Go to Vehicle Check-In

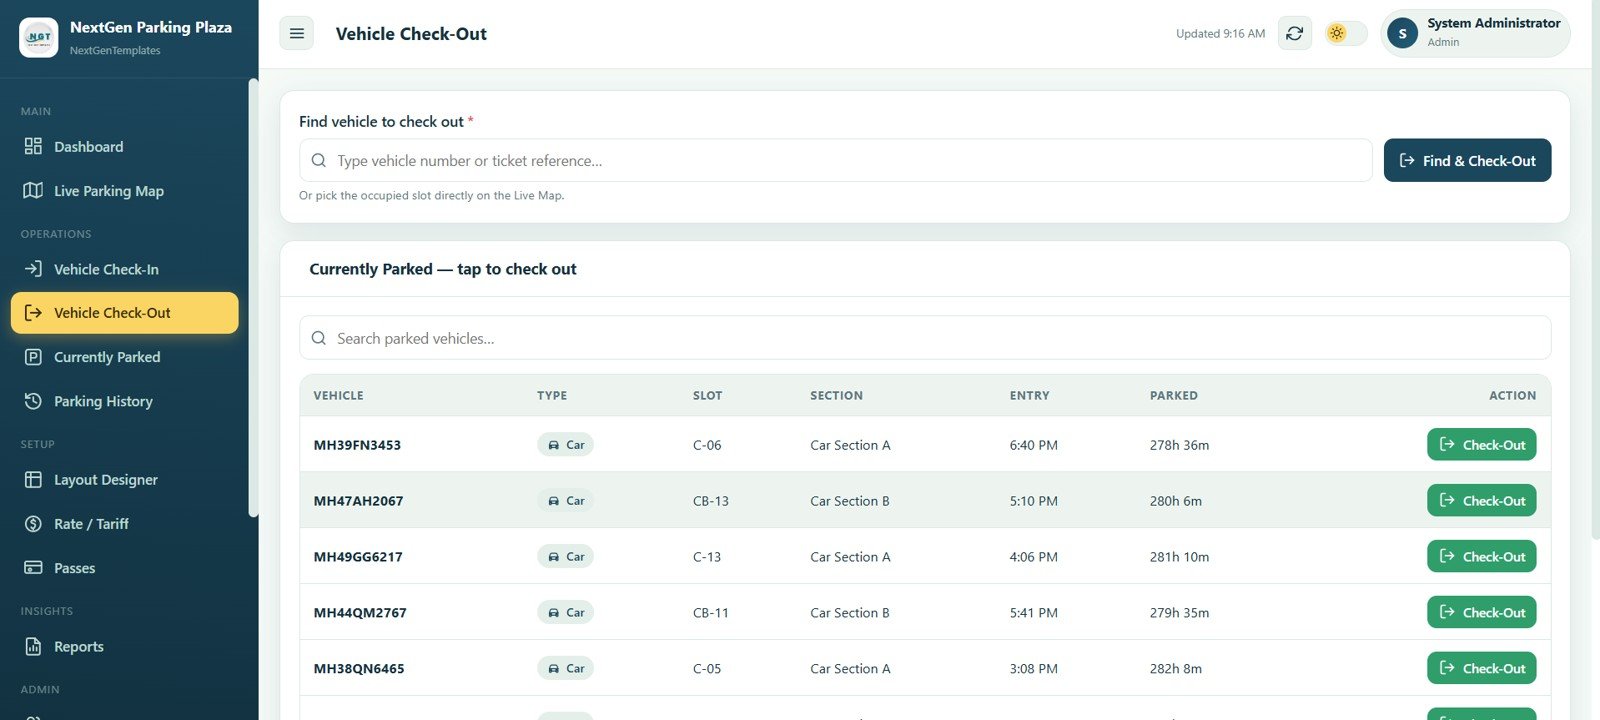tap(124, 269)
